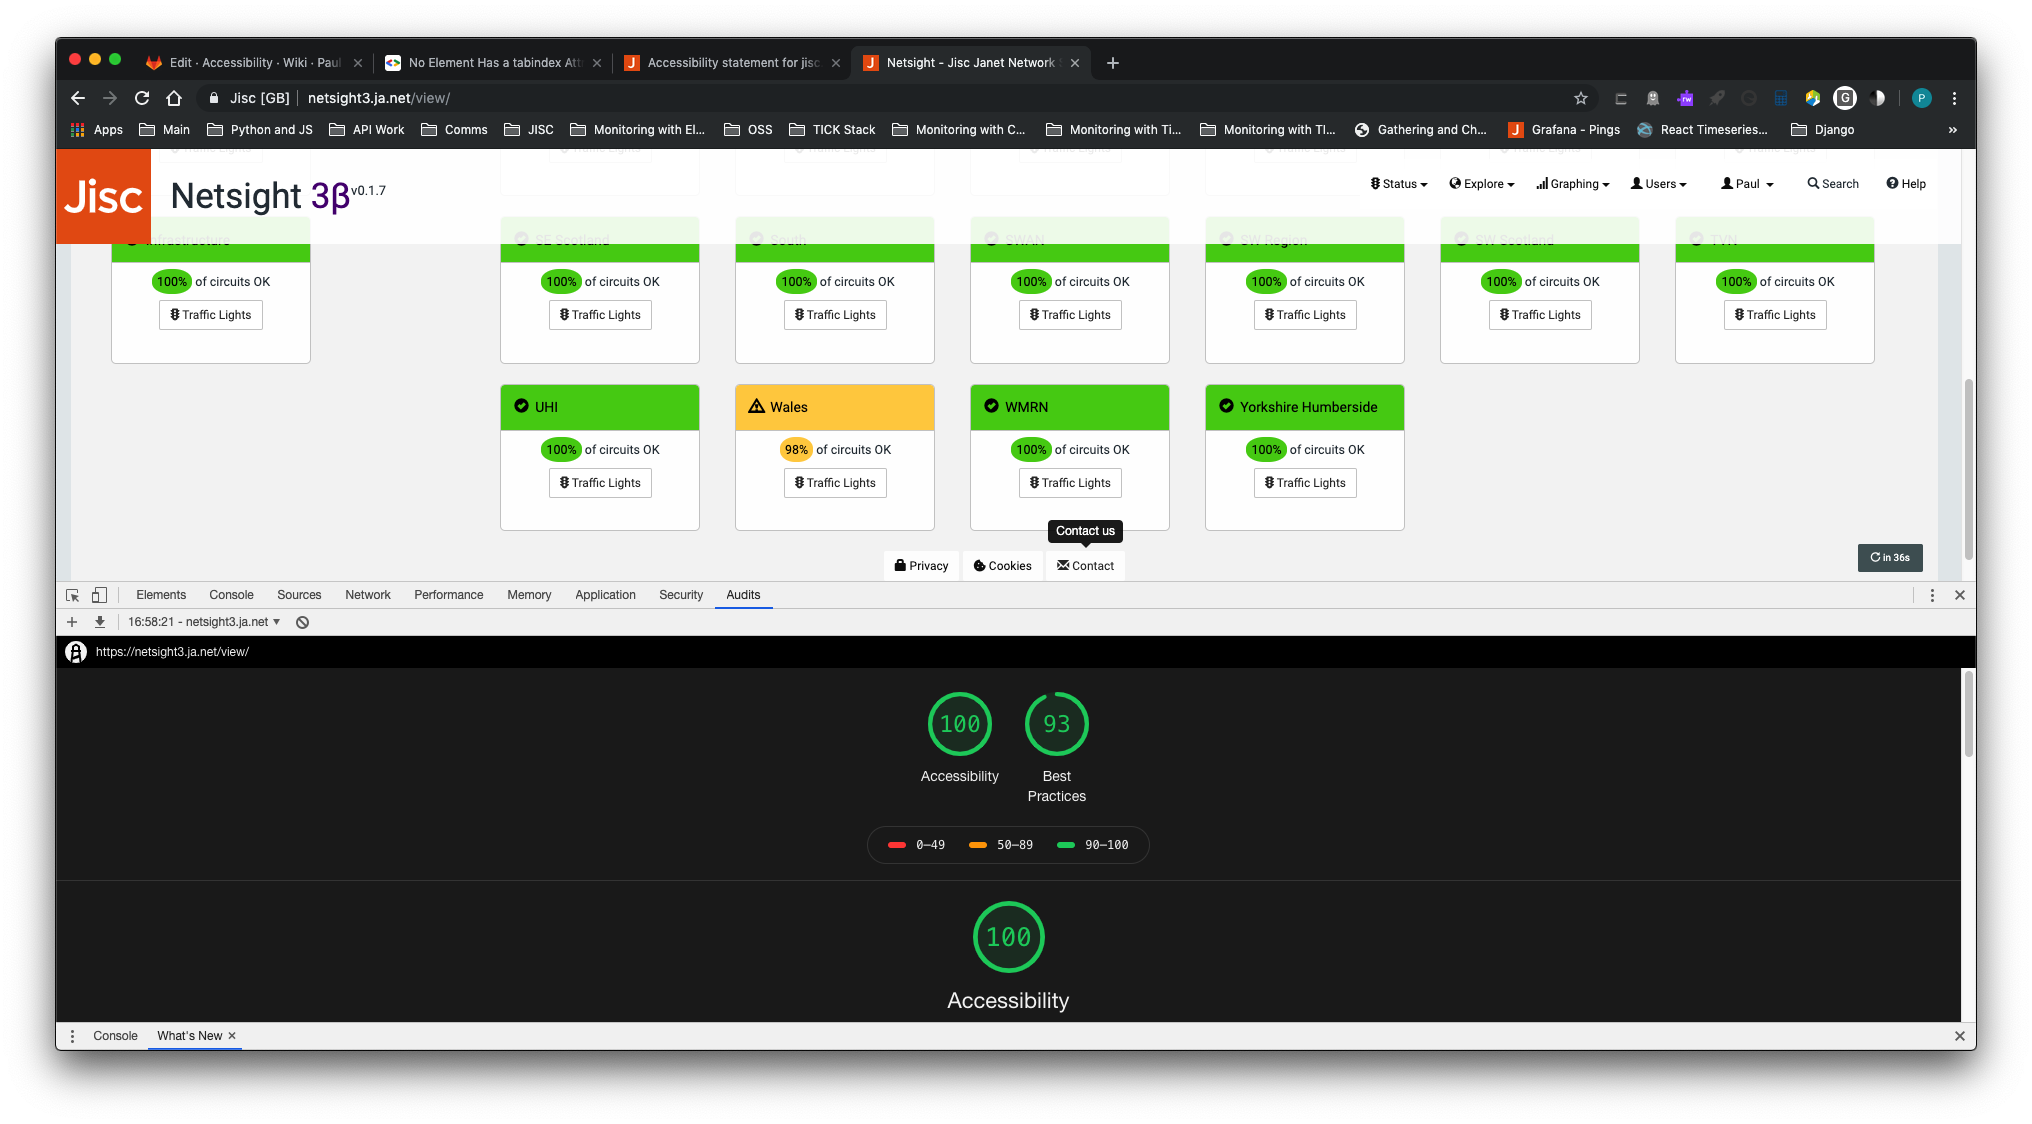Start a new audit with plus icon
This screenshot has width=2032, height=1124.
[x=72, y=622]
